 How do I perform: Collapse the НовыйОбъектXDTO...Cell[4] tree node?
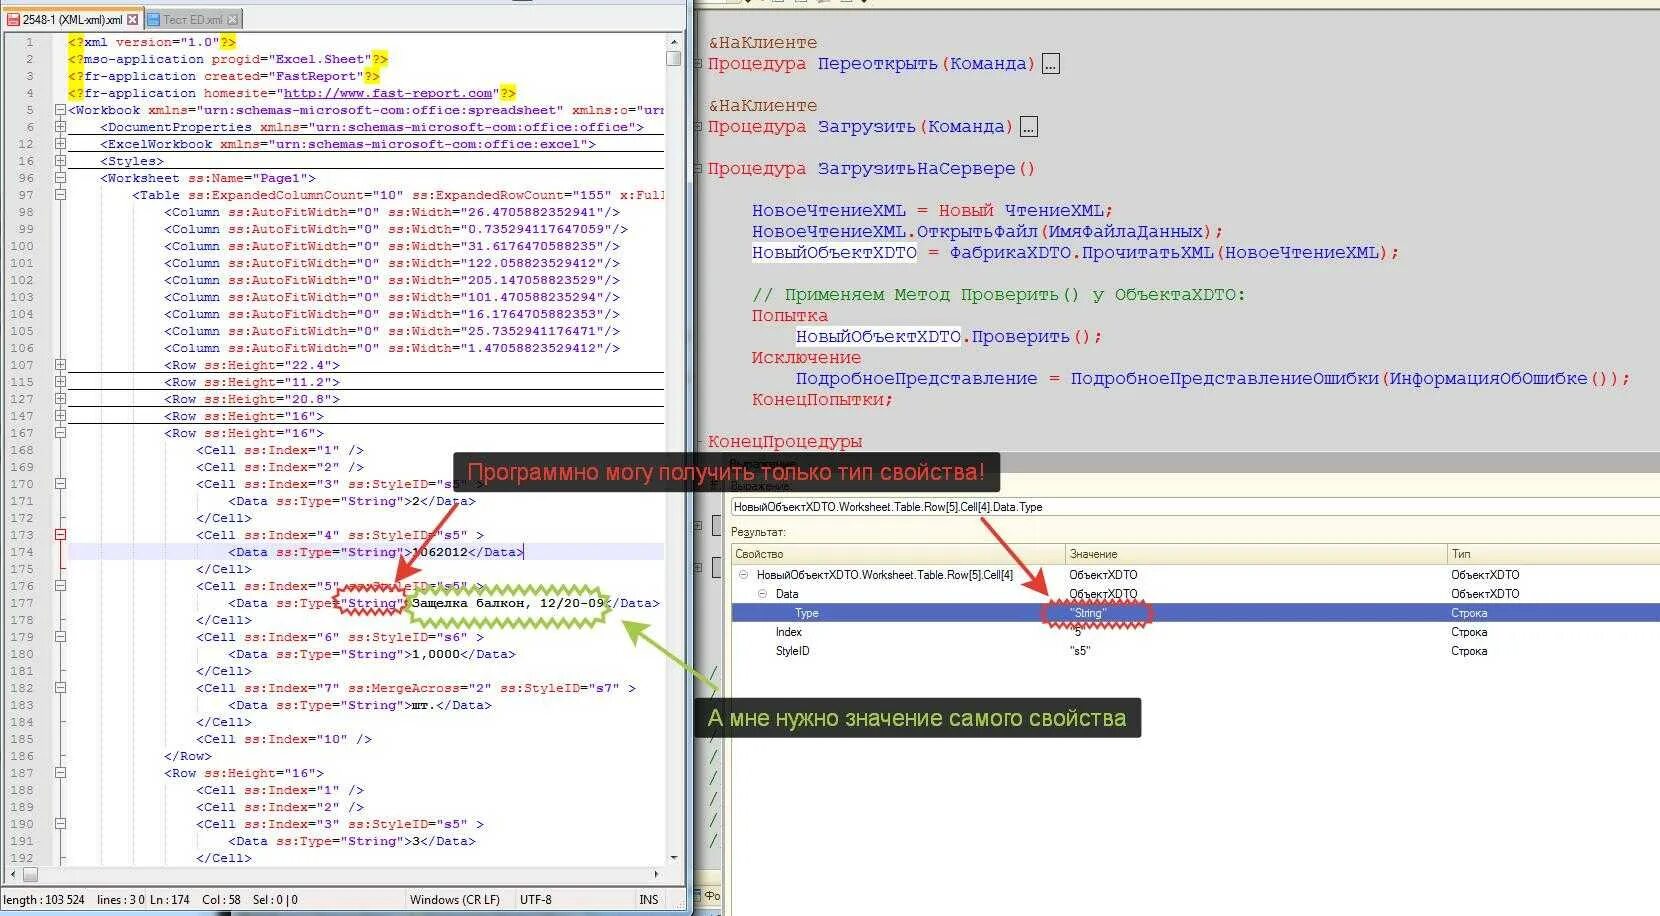pyautogui.click(x=743, y=575)
